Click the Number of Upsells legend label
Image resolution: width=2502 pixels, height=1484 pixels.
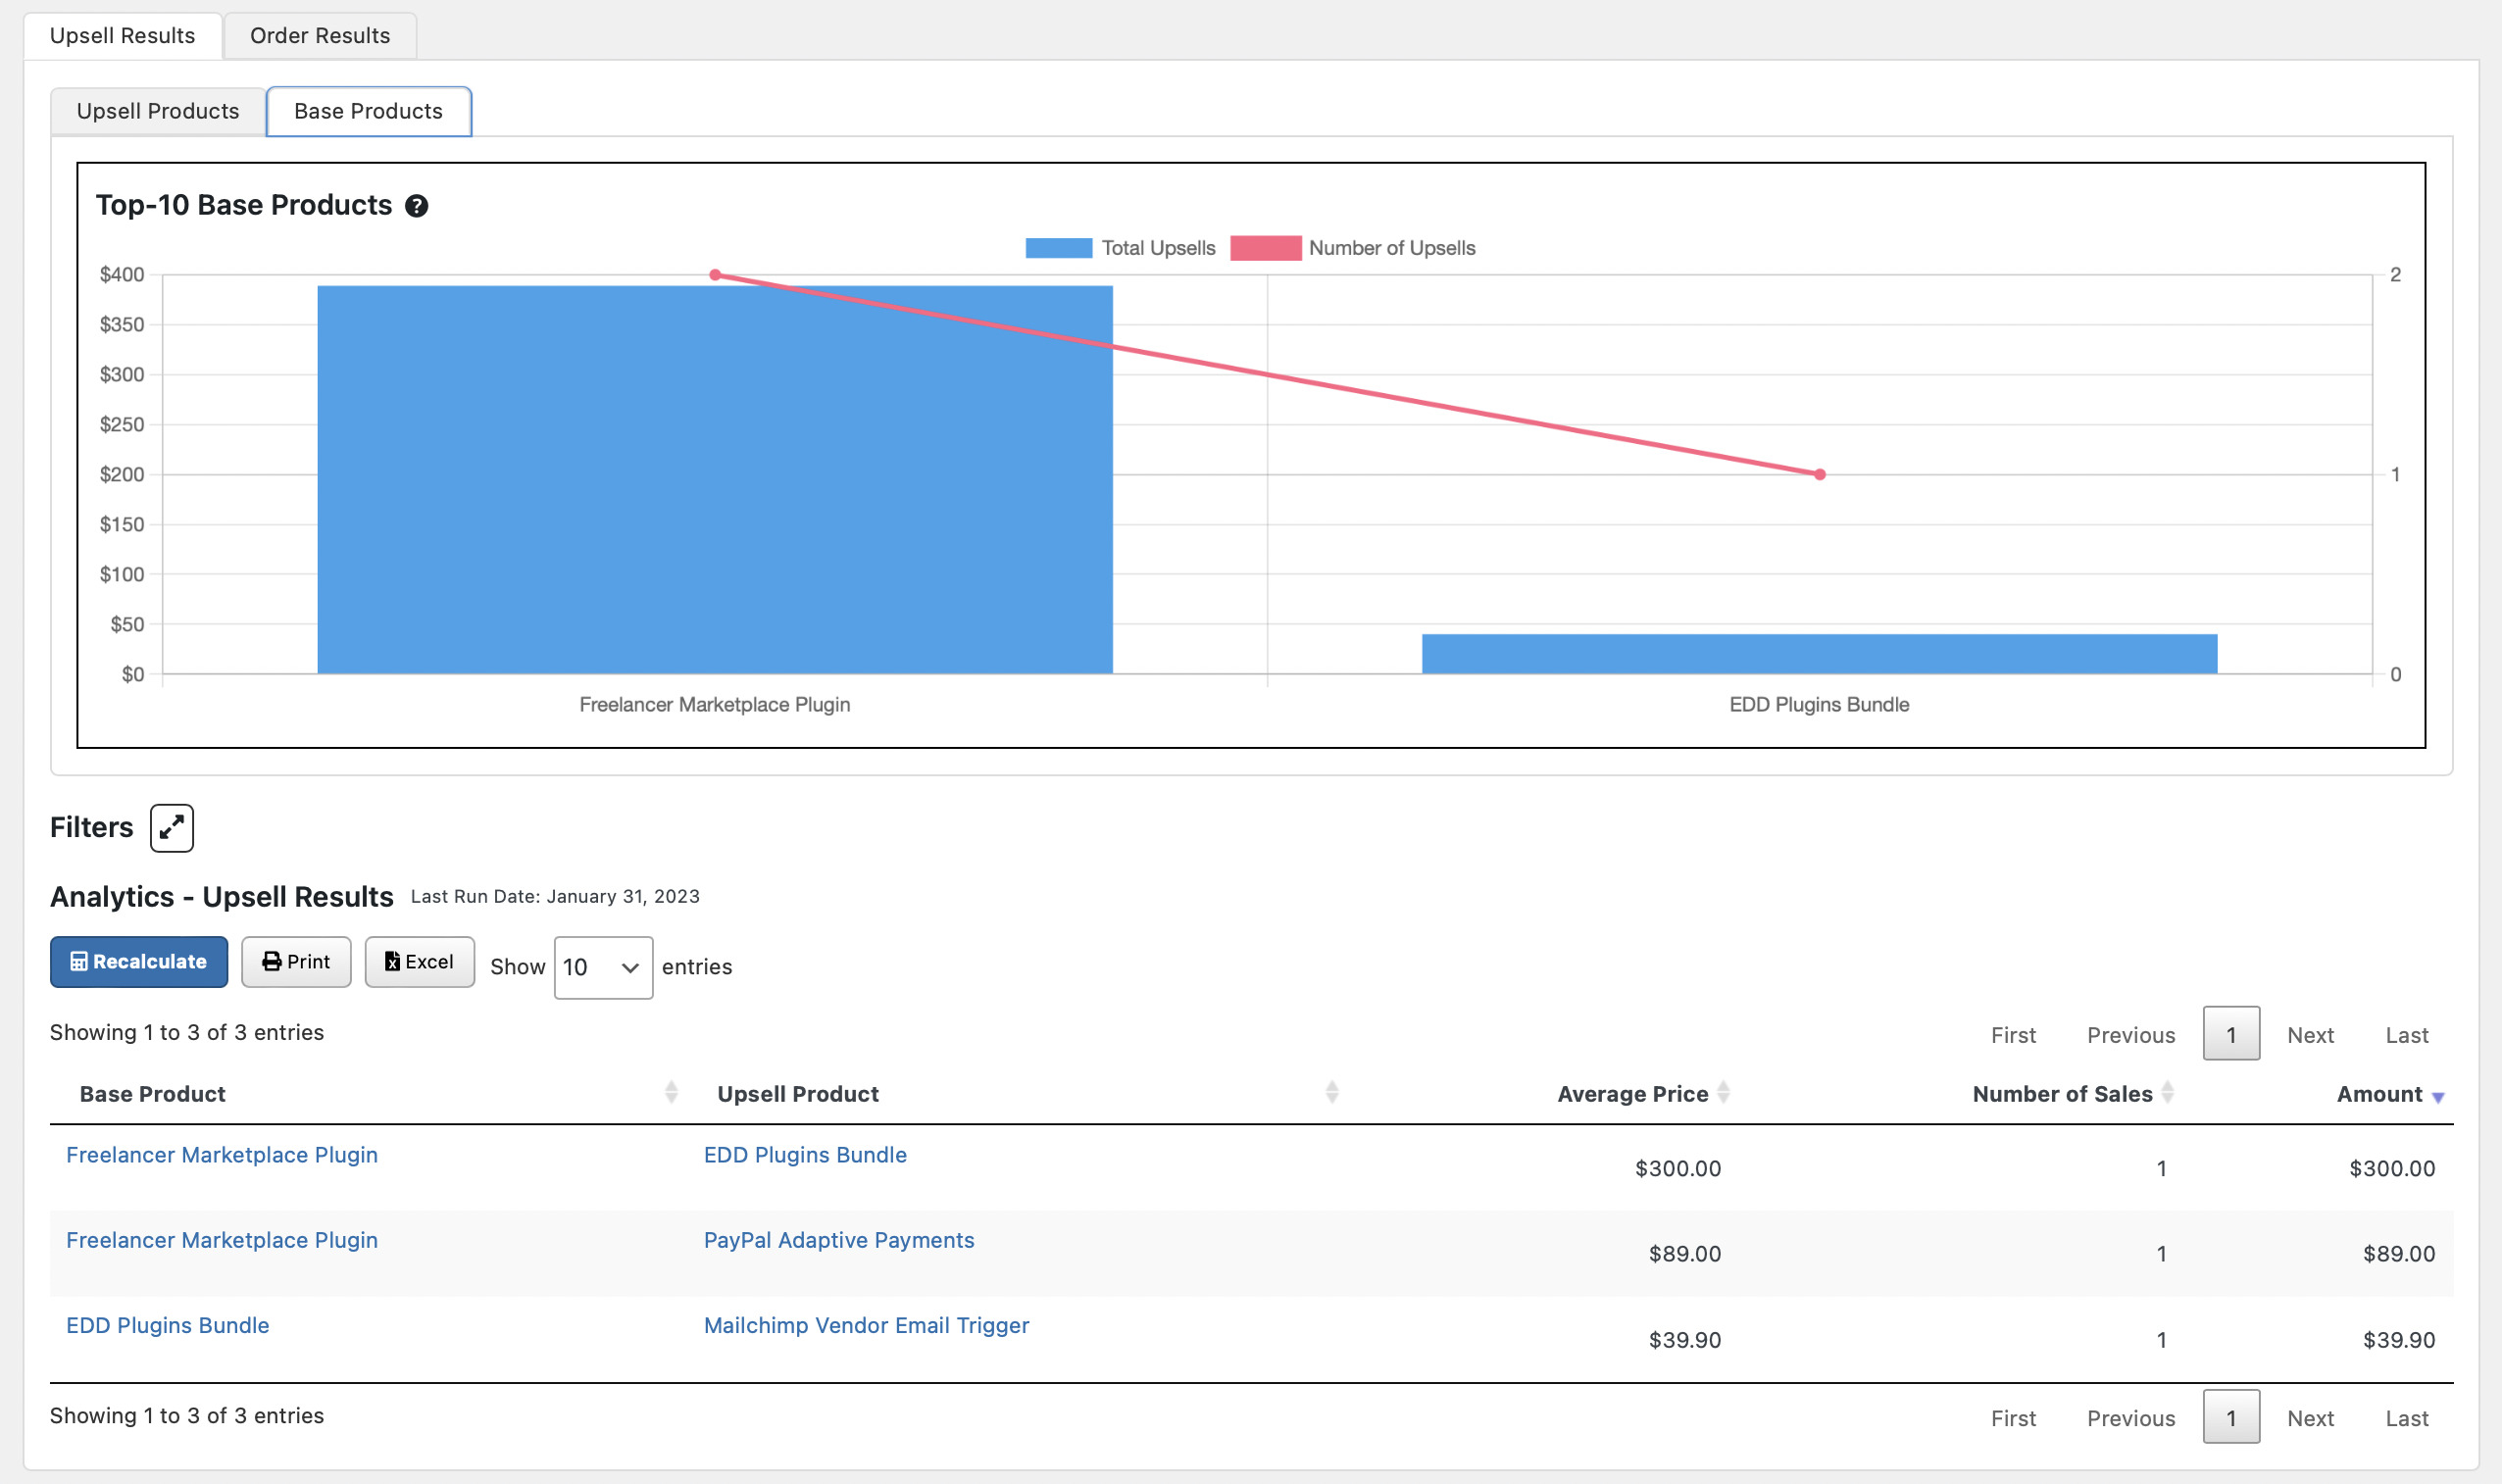1392,248
